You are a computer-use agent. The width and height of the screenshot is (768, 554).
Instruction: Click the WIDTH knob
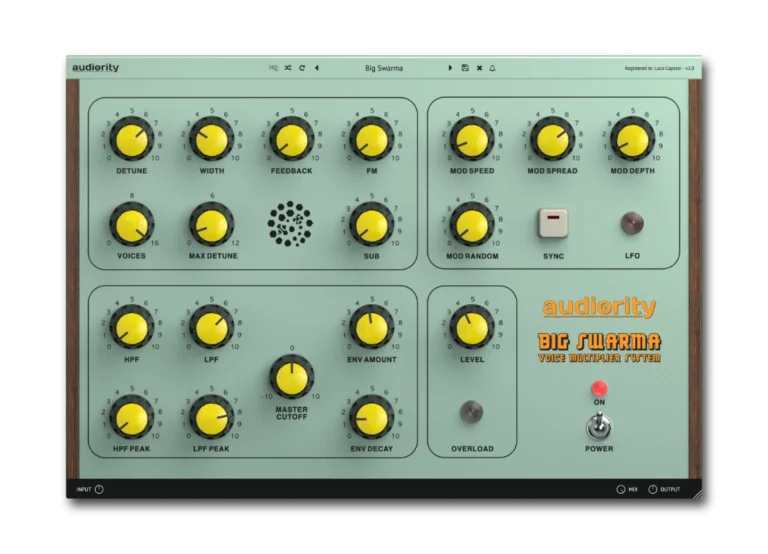click(x=212, y=140)
